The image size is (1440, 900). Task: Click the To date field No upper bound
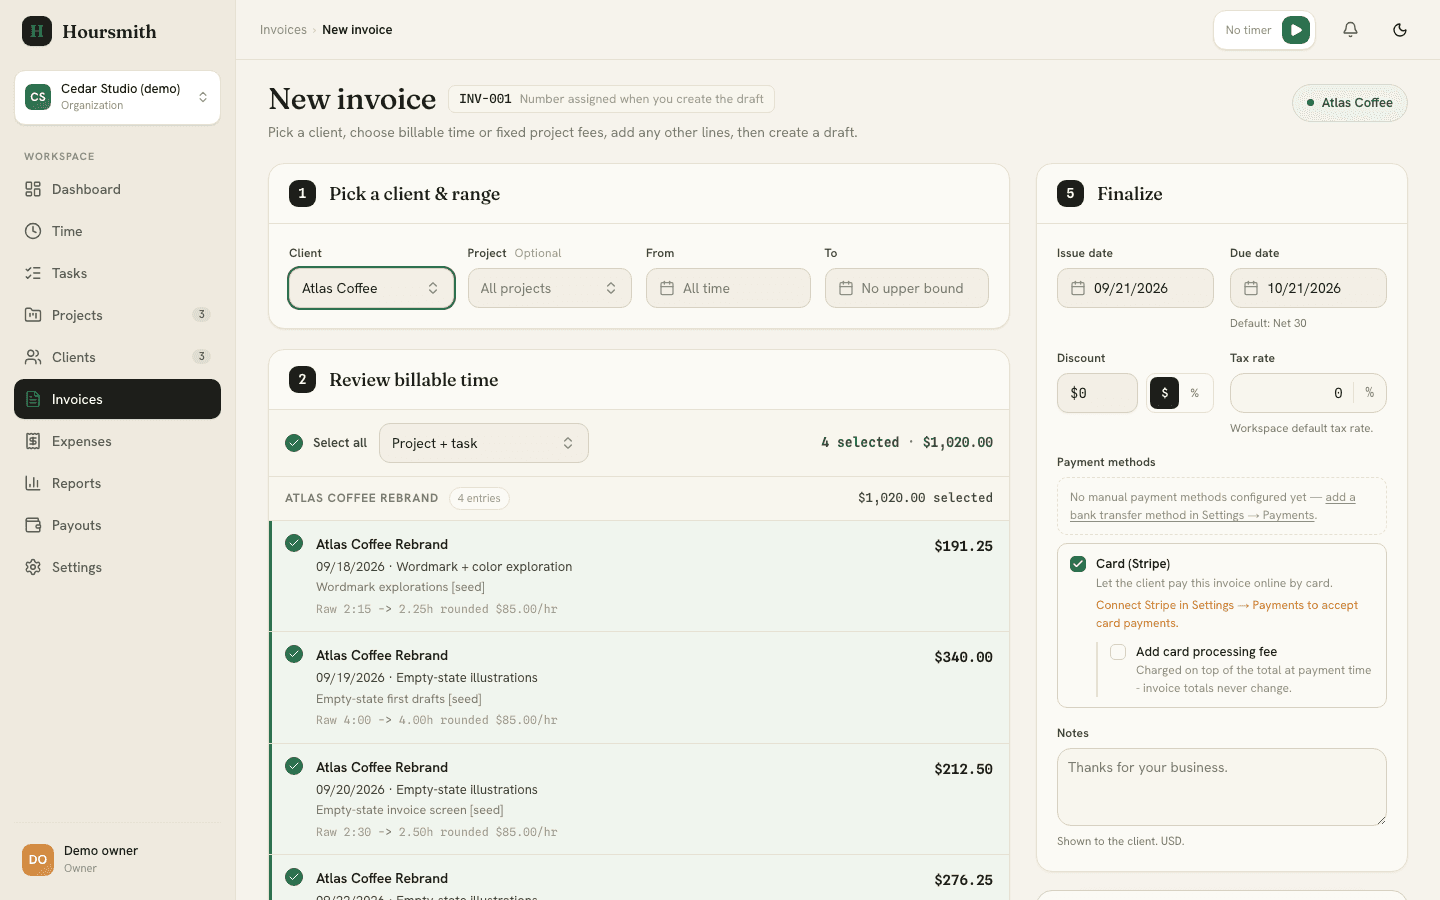[x=907, y=288]
